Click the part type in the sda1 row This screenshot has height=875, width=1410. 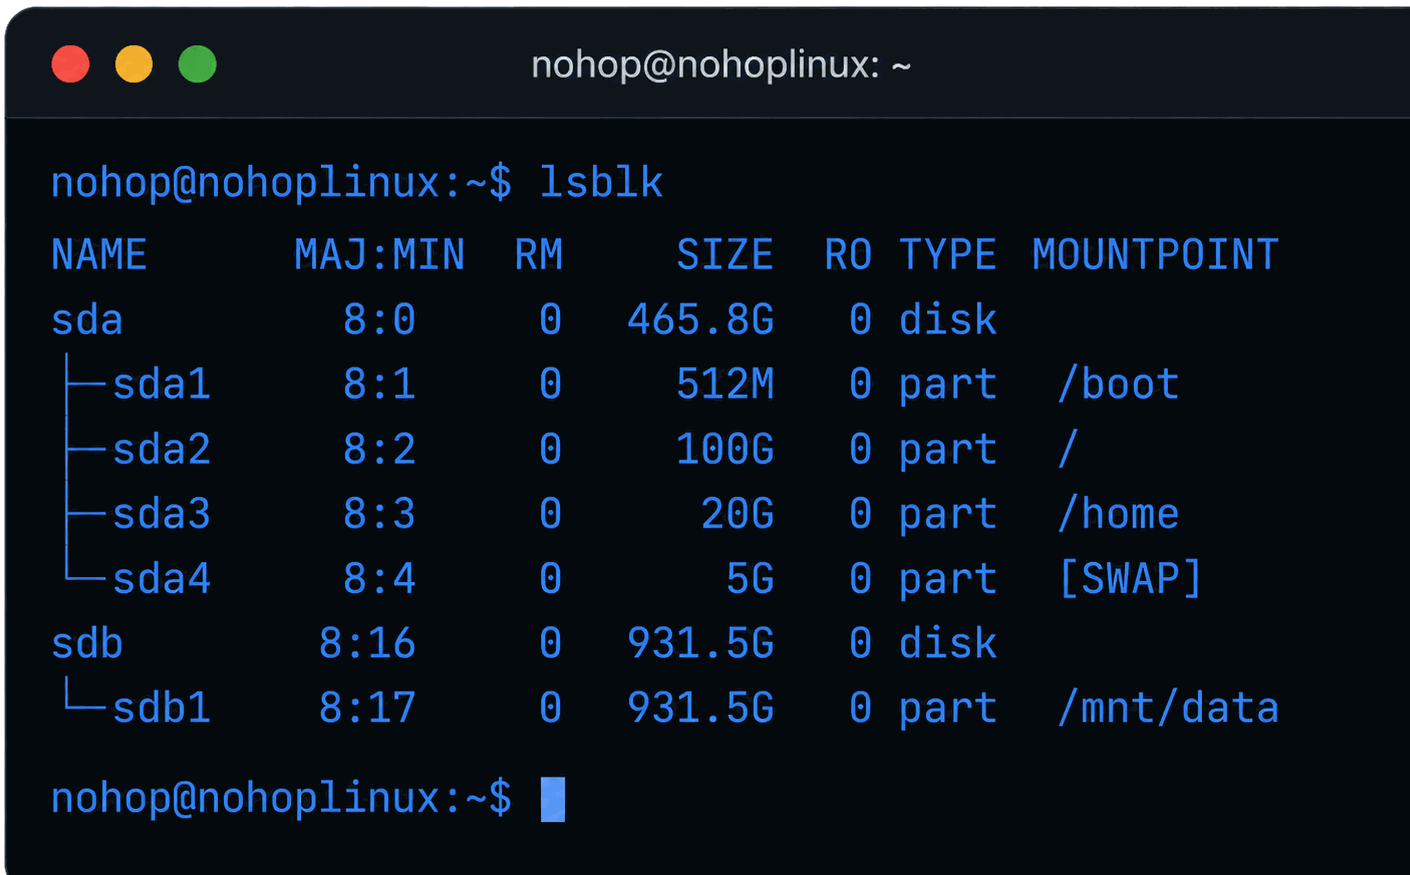pos(947,385)
